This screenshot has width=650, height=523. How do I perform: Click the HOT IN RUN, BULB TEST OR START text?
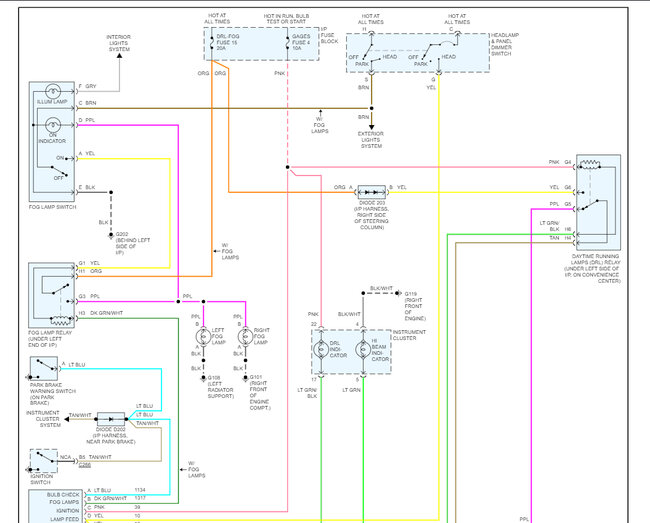[x=286, y=19]
